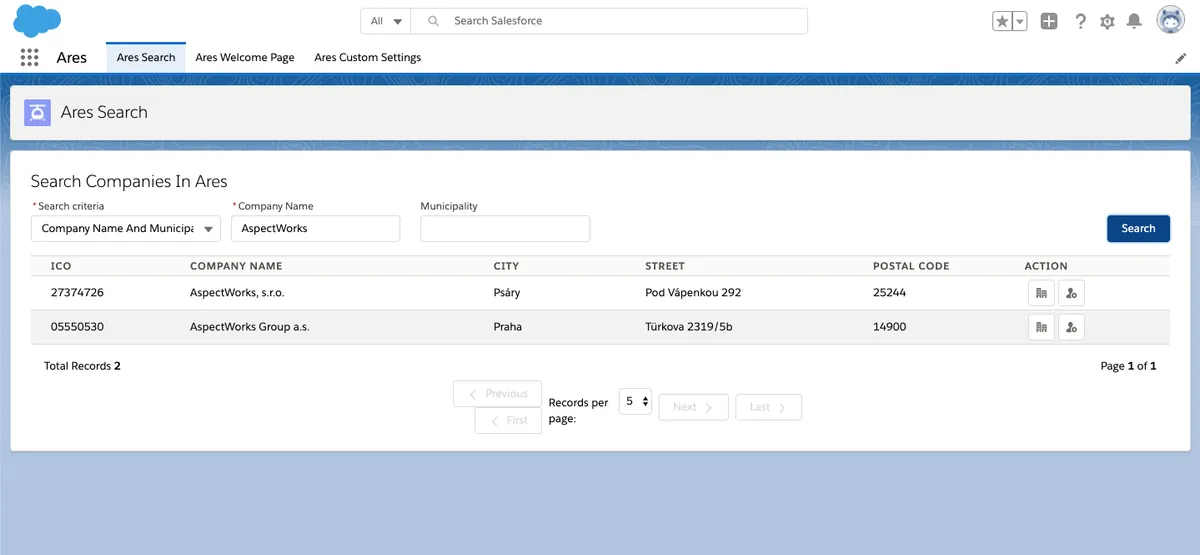
Task: Open the Search criteria dropdown
Action: [x=126, y=229]
